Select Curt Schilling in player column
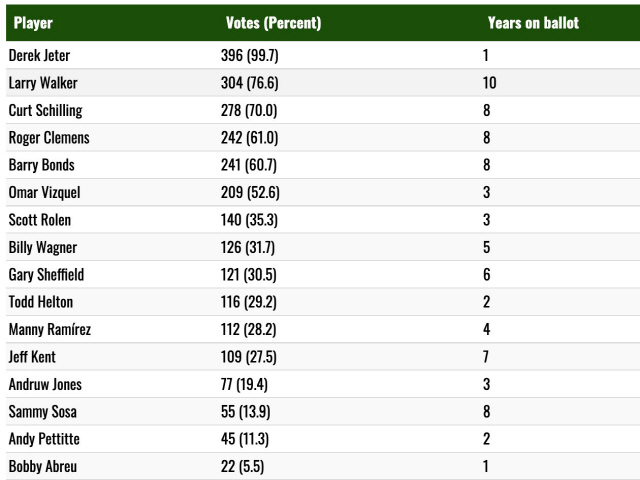The width and height of the screenshot is (640, 480). point(45,111)
